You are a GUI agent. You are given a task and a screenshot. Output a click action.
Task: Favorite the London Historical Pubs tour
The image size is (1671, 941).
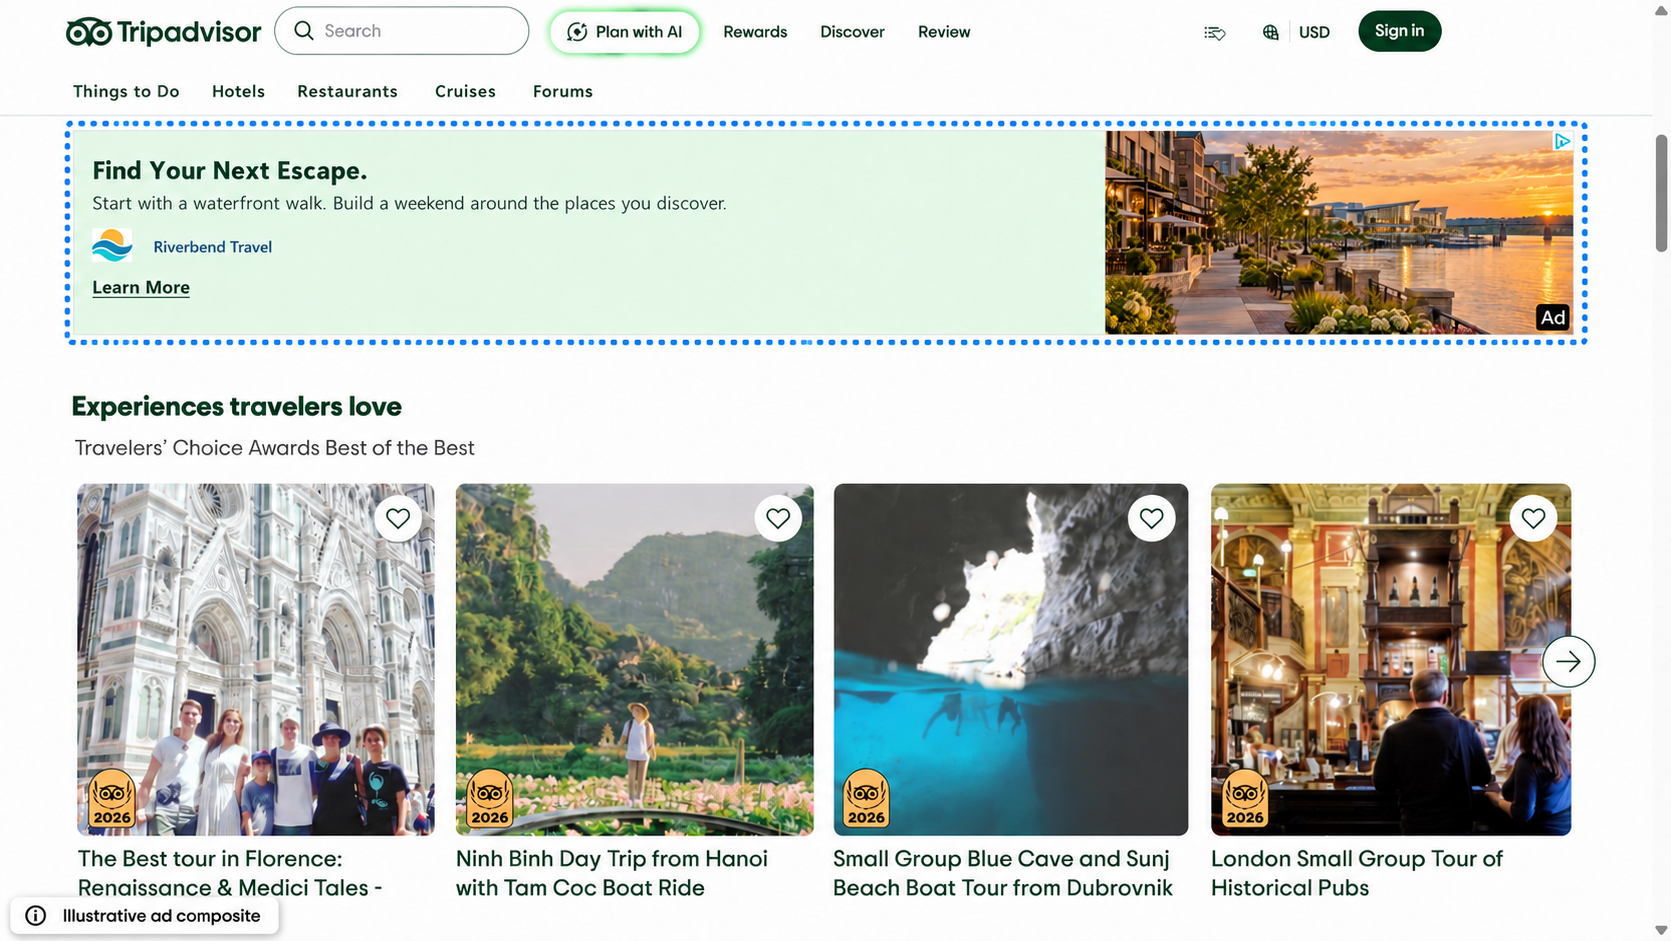click(x=1533, y=518)
